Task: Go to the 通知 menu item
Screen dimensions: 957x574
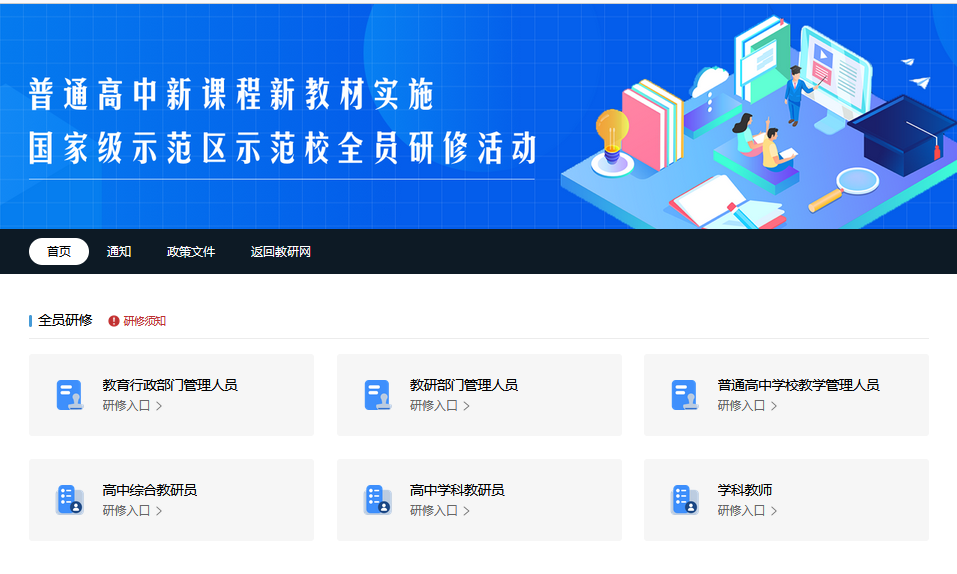Action: [x=119, y=252]
